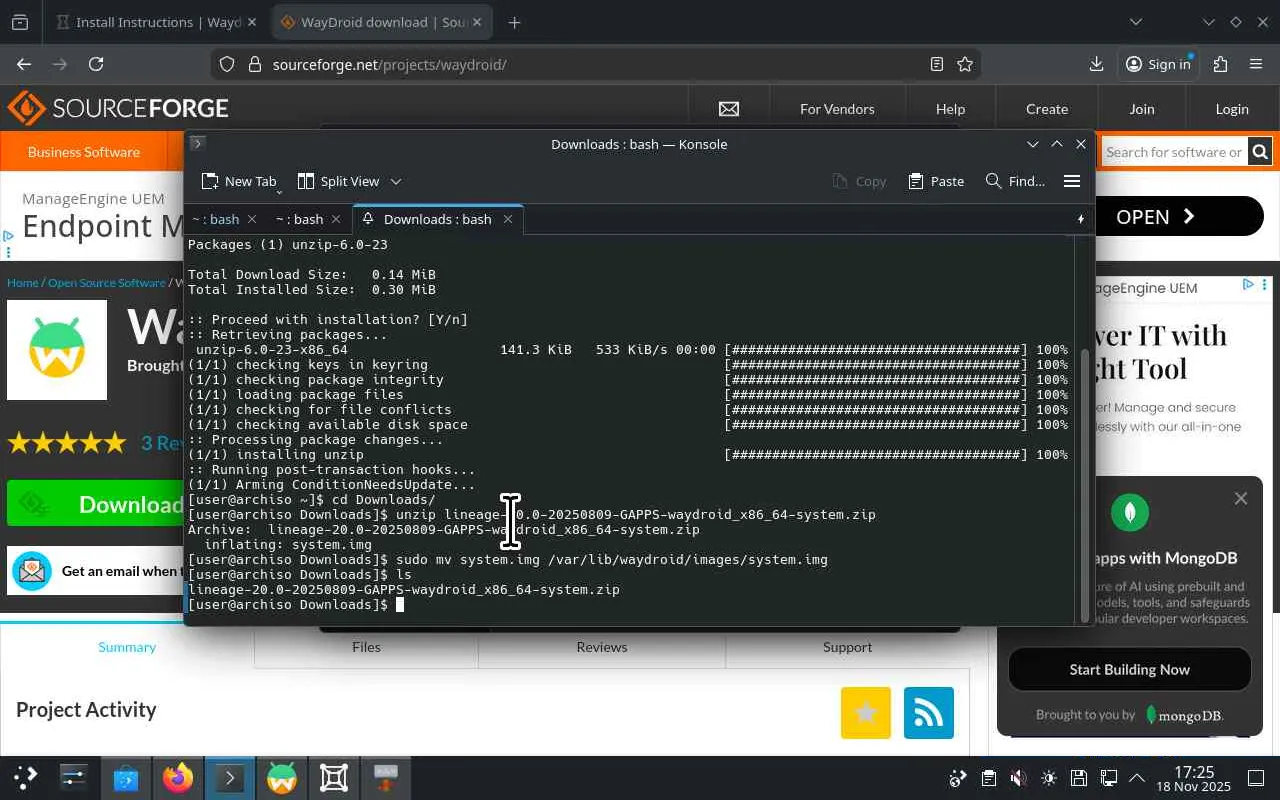Go back in the Firefox browser
Image resolution: width=1280 pixels, height=800 pixels.
[24, 64]
